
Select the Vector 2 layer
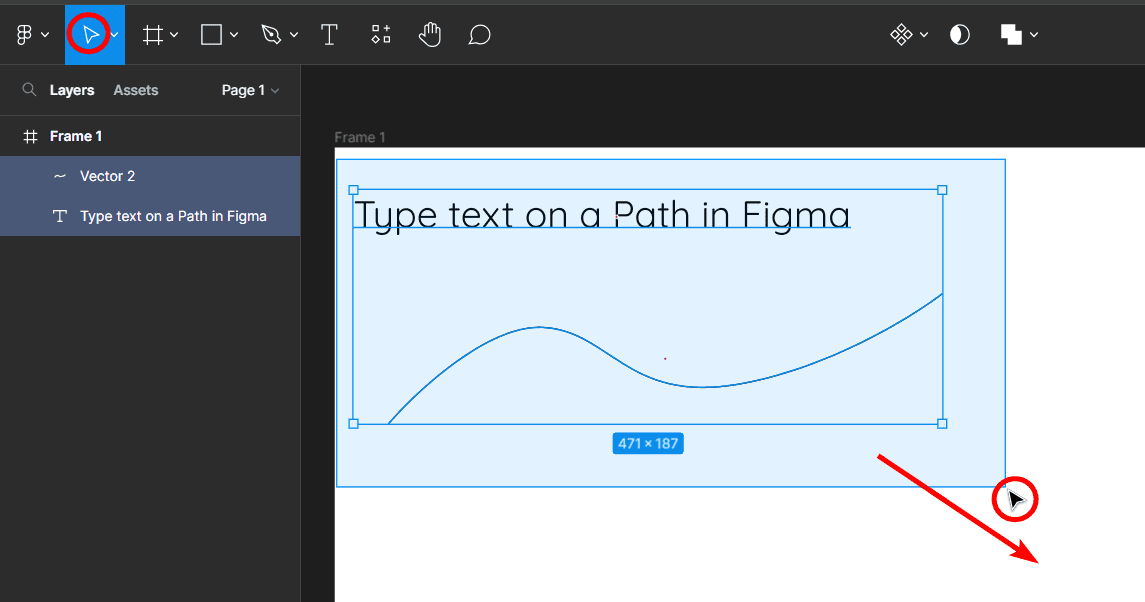pyautogui.click(x=150, y=176)
